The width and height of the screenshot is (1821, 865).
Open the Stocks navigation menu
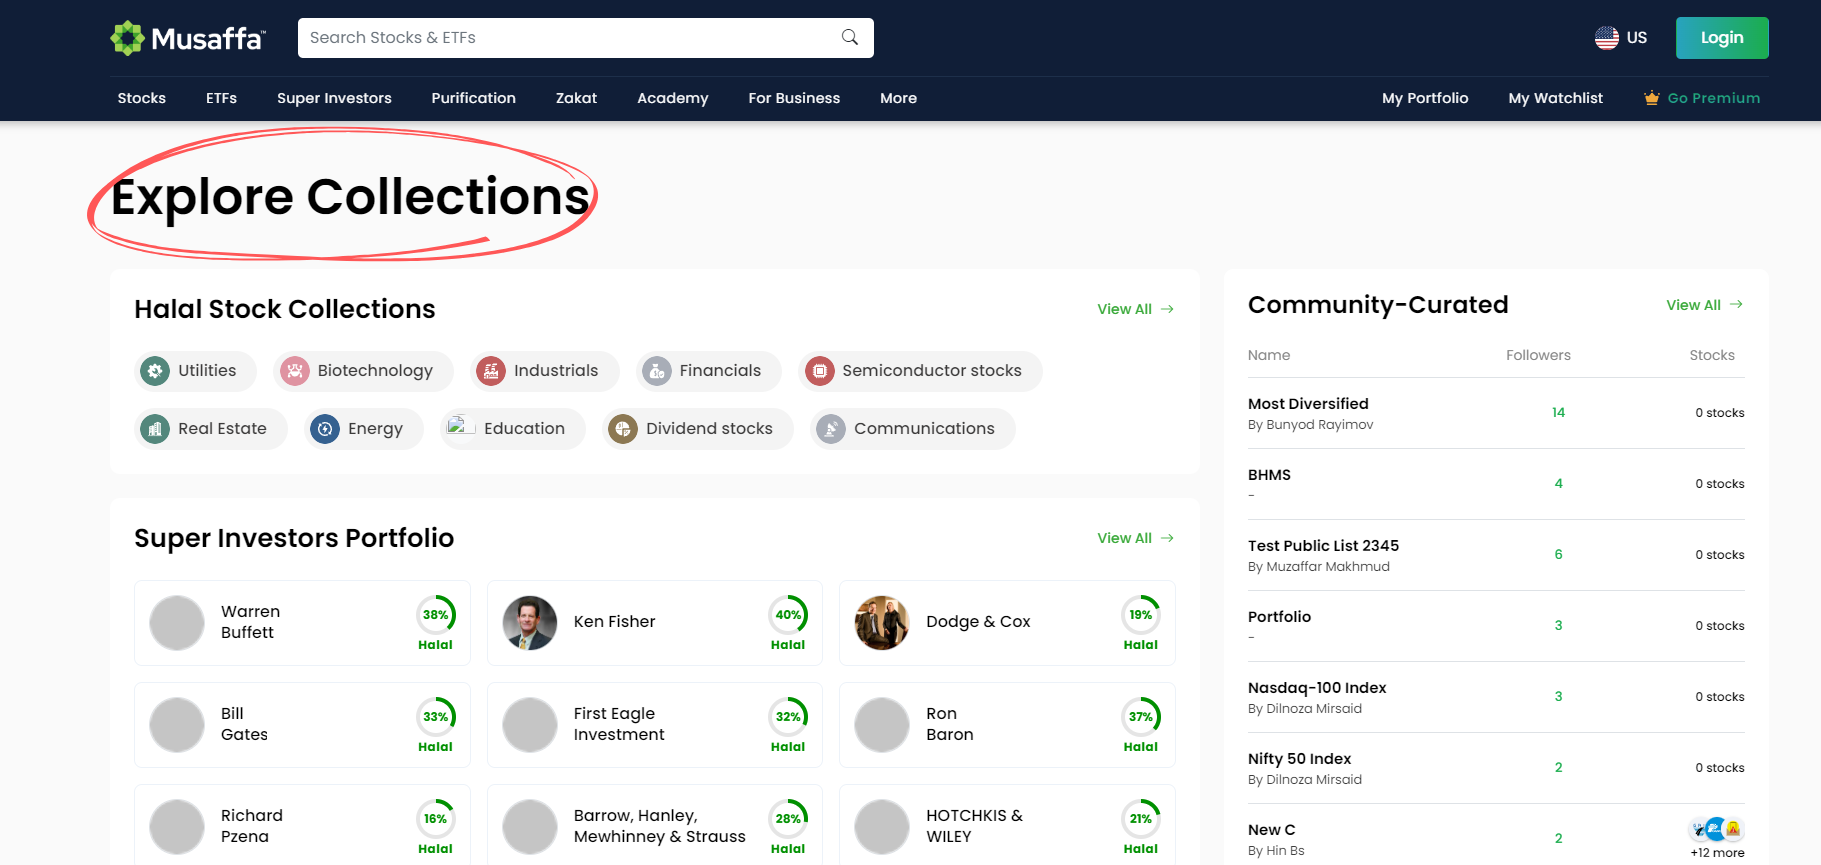pyautogui.click(x=142, y=98)
